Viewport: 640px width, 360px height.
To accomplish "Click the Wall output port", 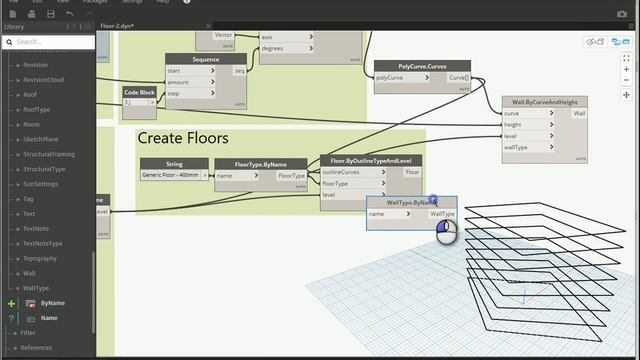I will (579, 113).
